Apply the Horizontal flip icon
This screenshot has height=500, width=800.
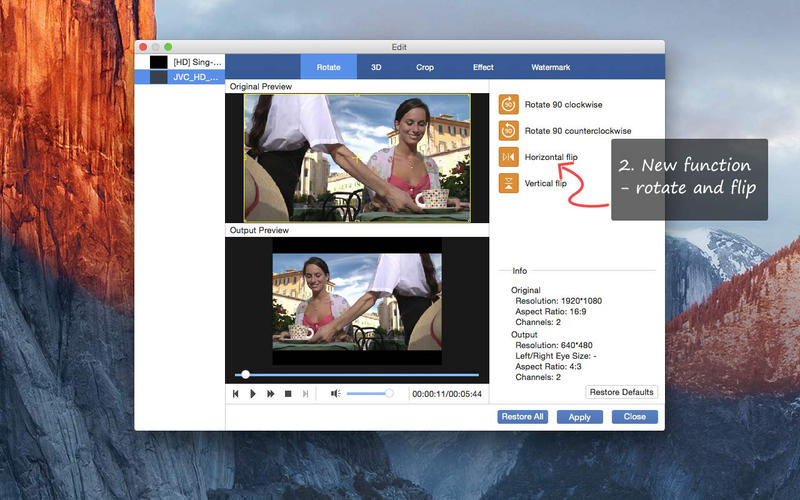tap(508, 157)
